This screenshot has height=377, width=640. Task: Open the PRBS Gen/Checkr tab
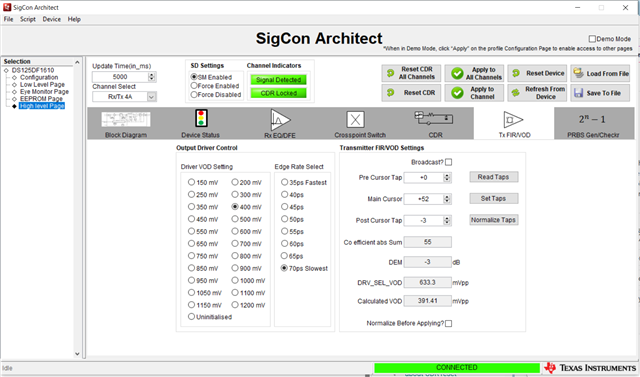593,124
